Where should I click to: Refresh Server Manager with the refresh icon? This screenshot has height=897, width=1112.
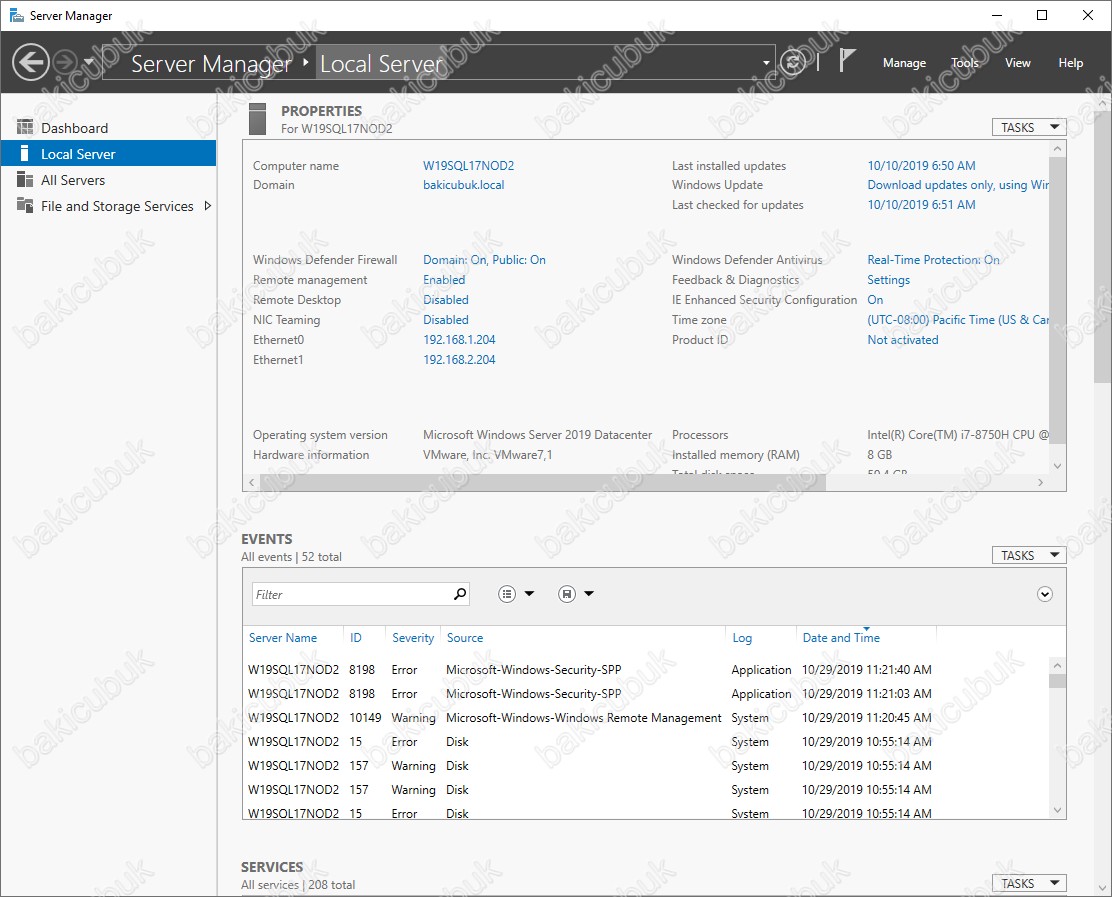793,62
